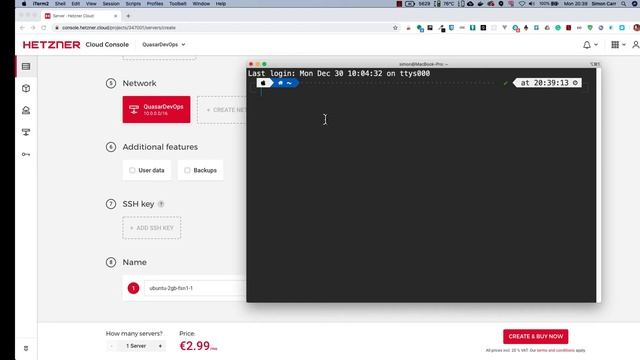Open the Profiles menu
The image size is (640, 360).
155,4
